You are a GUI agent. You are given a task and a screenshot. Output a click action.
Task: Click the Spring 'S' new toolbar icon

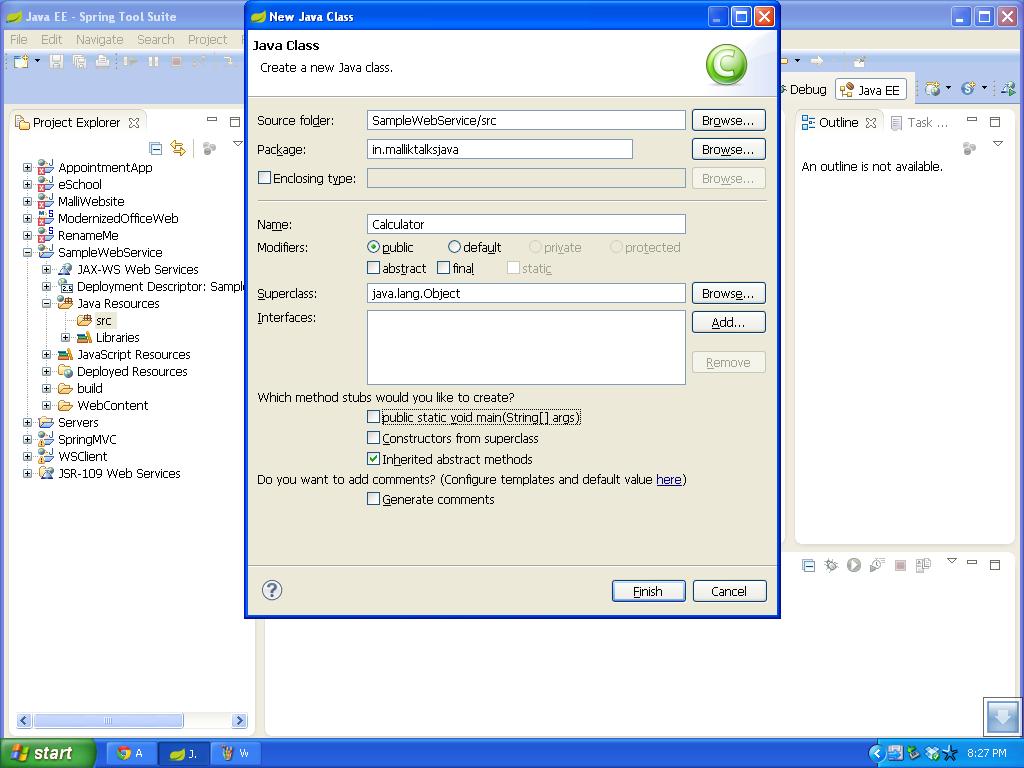pyautogui.click(x=968, y=88)
